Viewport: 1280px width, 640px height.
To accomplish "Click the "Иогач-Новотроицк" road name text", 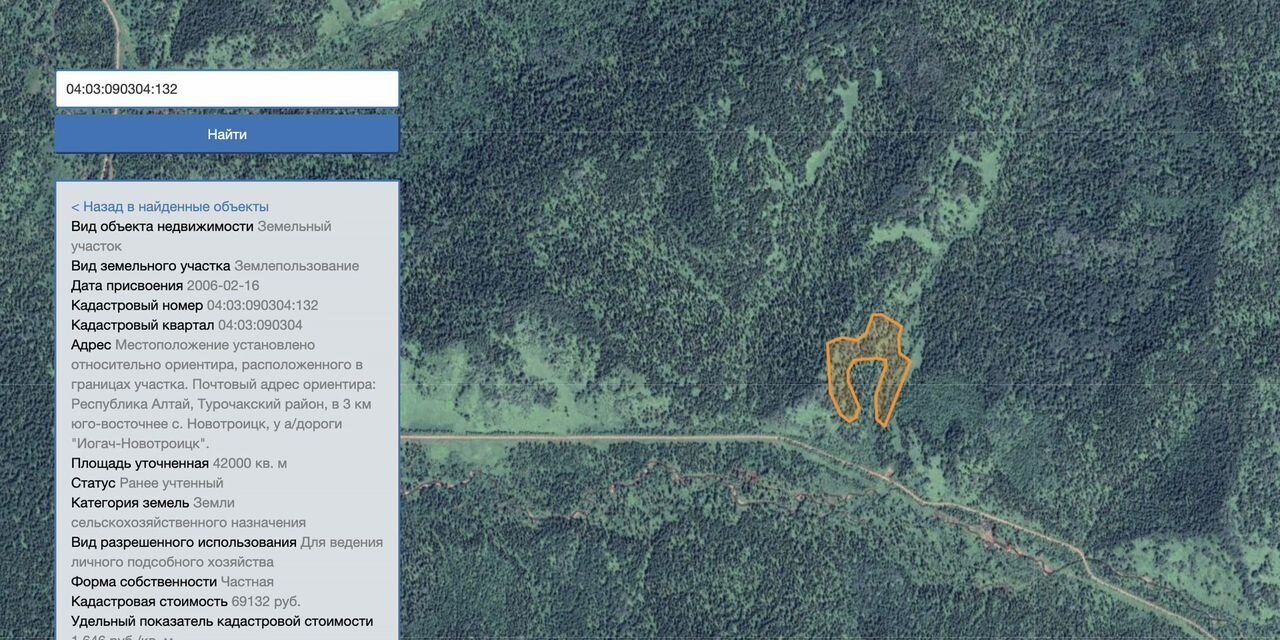I will click(x=140, y=443).
